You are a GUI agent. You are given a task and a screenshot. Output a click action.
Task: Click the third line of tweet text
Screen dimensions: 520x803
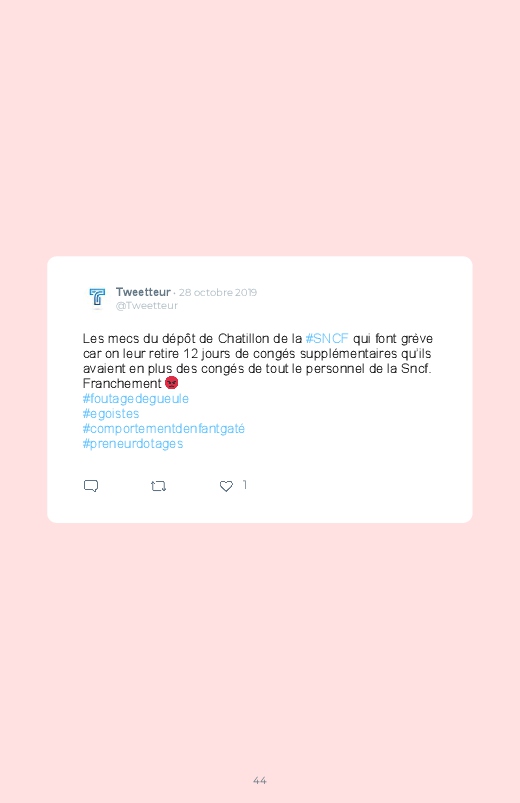[257, 368]
